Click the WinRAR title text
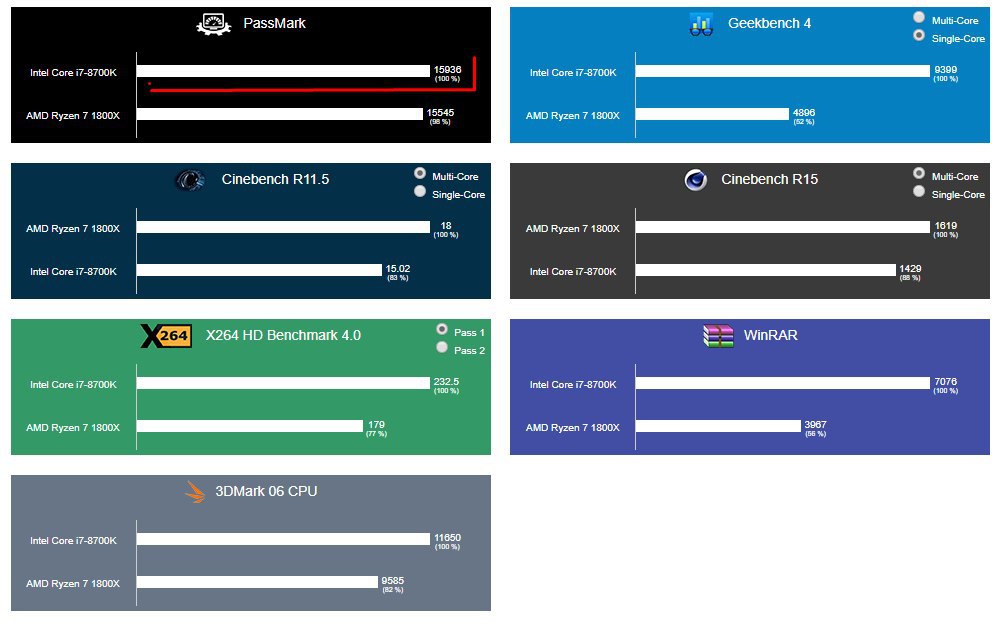Viewport: 1007px width, 641px height. [x=771, y=336]
